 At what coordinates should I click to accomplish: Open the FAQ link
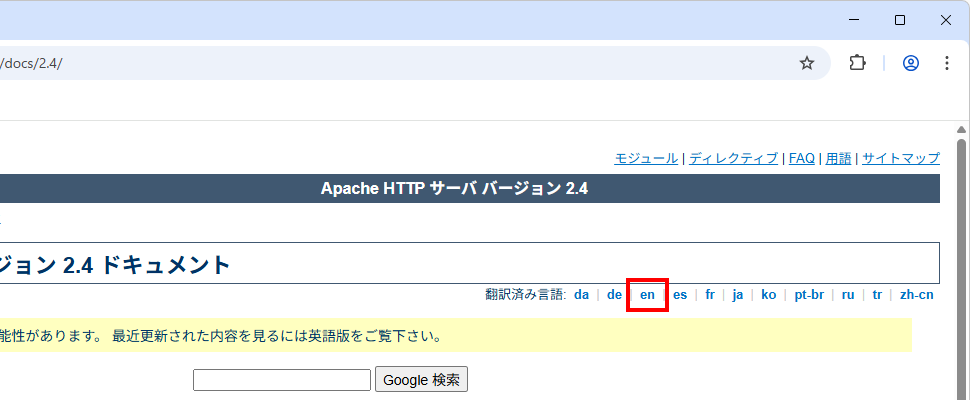tap(802, 158)
